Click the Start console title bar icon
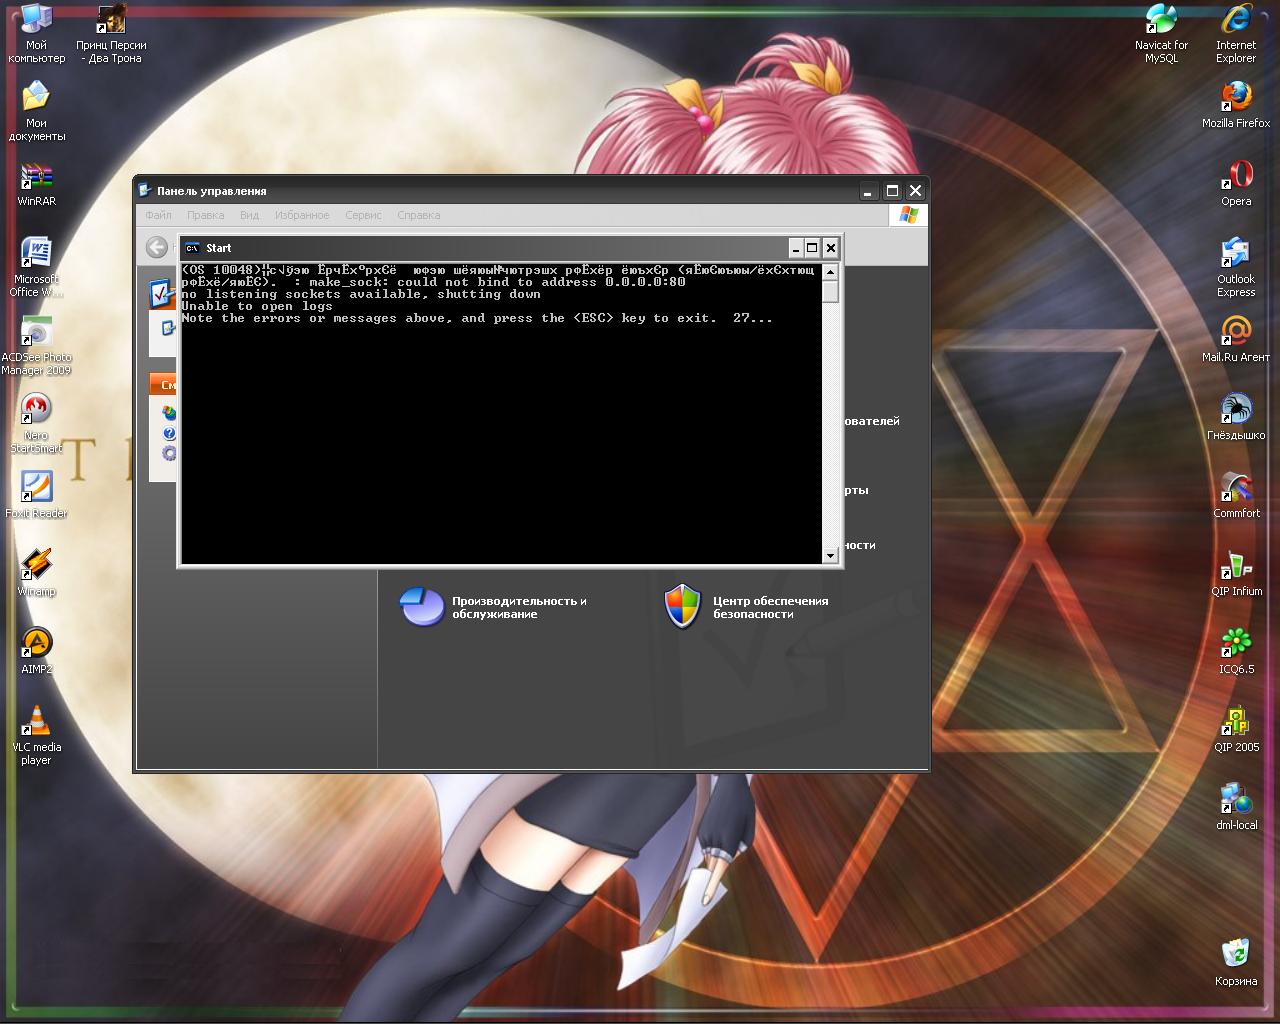Image resolution: width=1280 pixels, height=1024 pixels. [192, 248]
